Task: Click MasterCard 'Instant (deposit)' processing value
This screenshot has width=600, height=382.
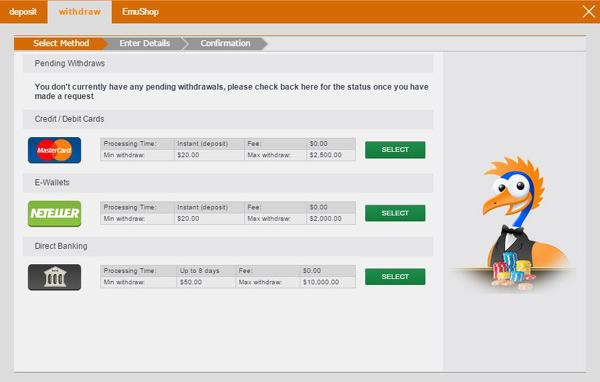Action: click(x=202, y=144)
